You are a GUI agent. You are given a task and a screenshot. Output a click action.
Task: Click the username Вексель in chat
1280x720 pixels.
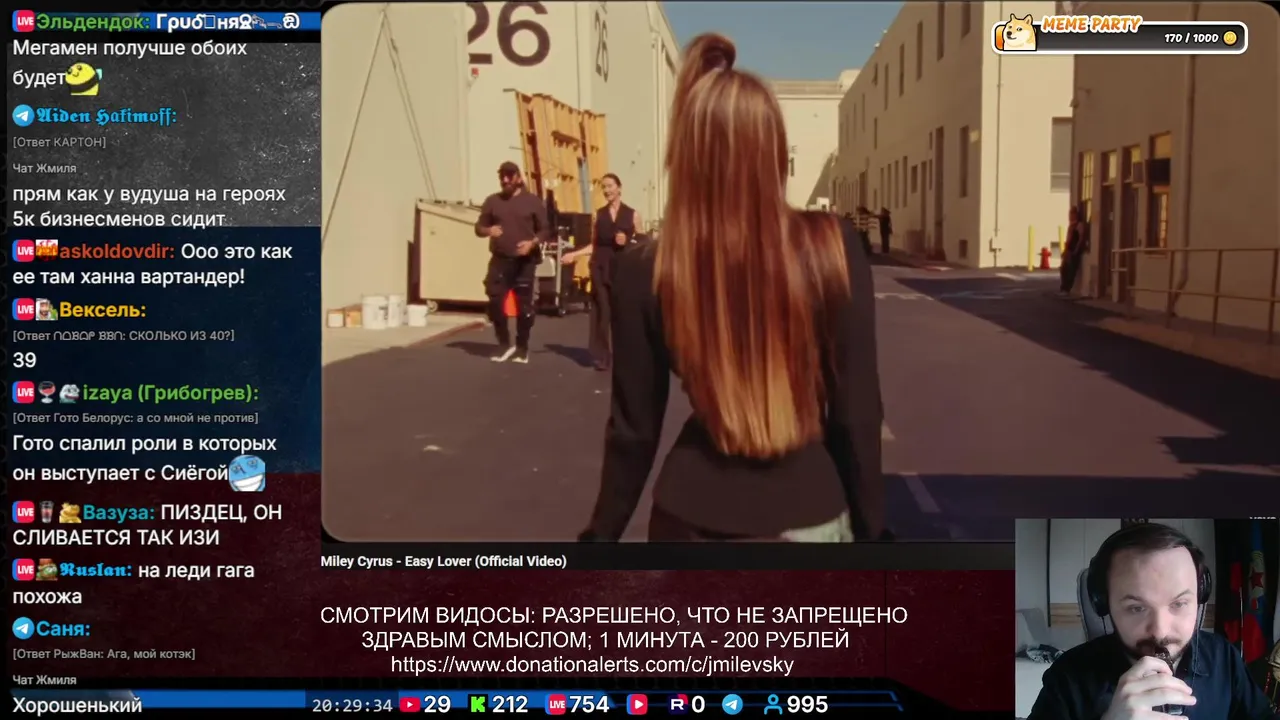(x=102, y=310)
